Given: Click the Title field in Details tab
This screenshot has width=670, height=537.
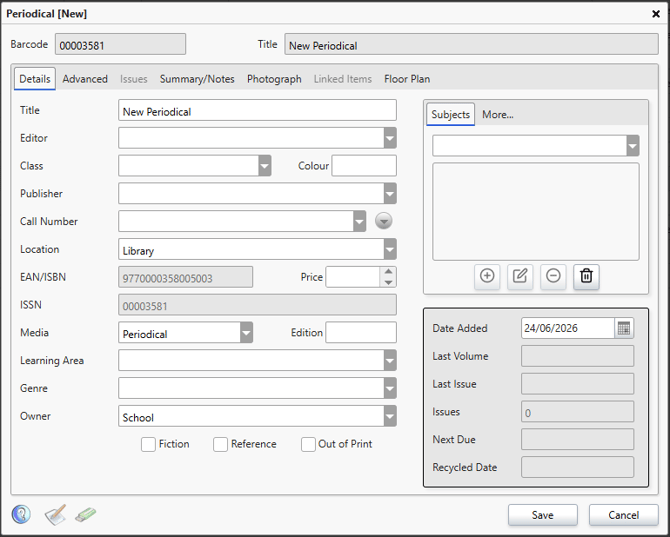Looking at the screenshot, I should coord(257,110).
